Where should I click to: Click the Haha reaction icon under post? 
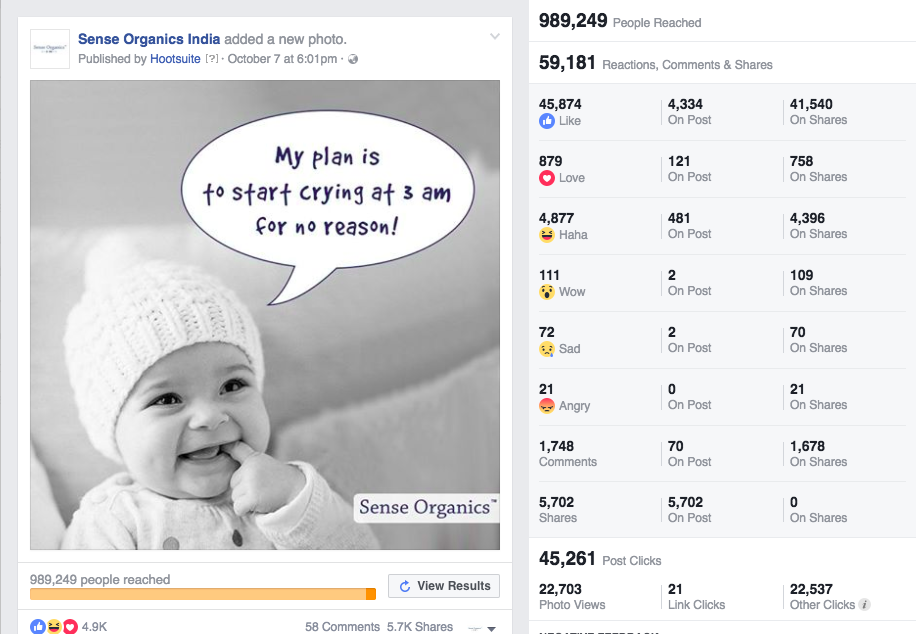coord(54,627)
